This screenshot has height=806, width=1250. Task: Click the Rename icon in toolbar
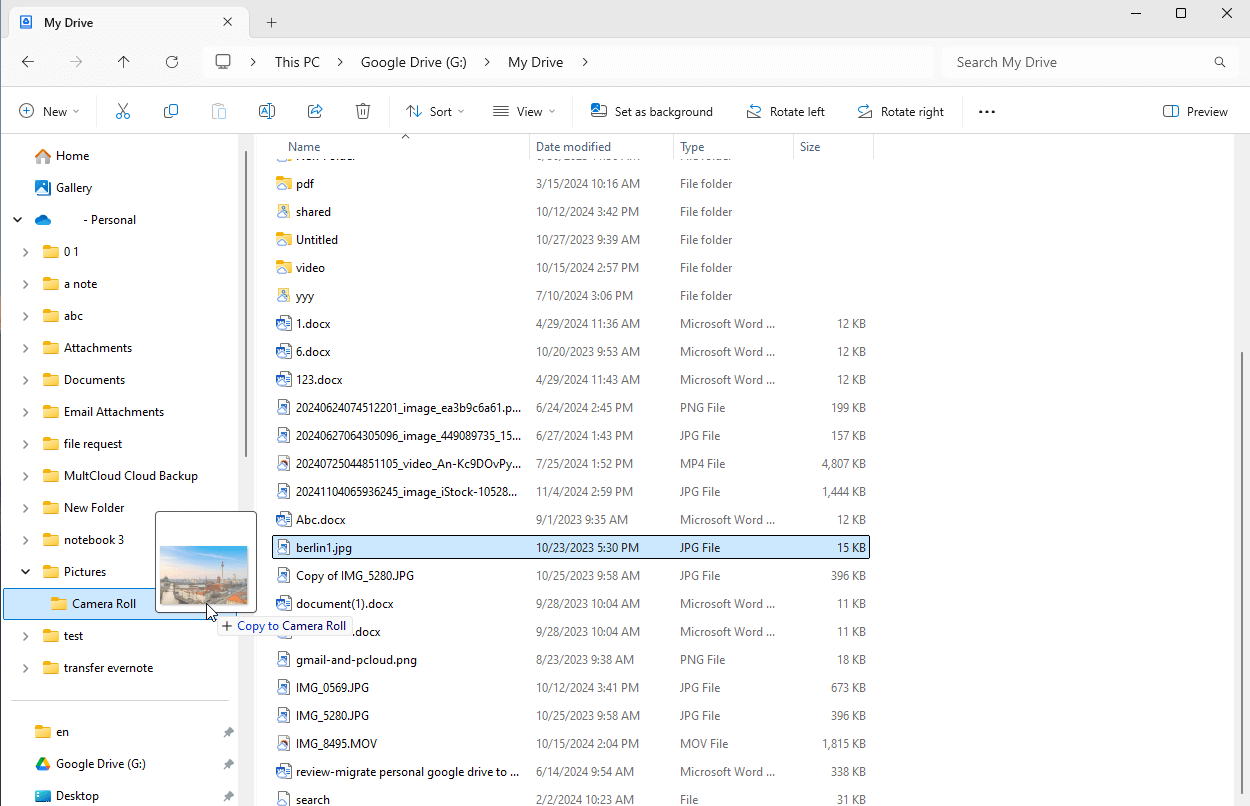pyautogui.click(x=267, y=112)
